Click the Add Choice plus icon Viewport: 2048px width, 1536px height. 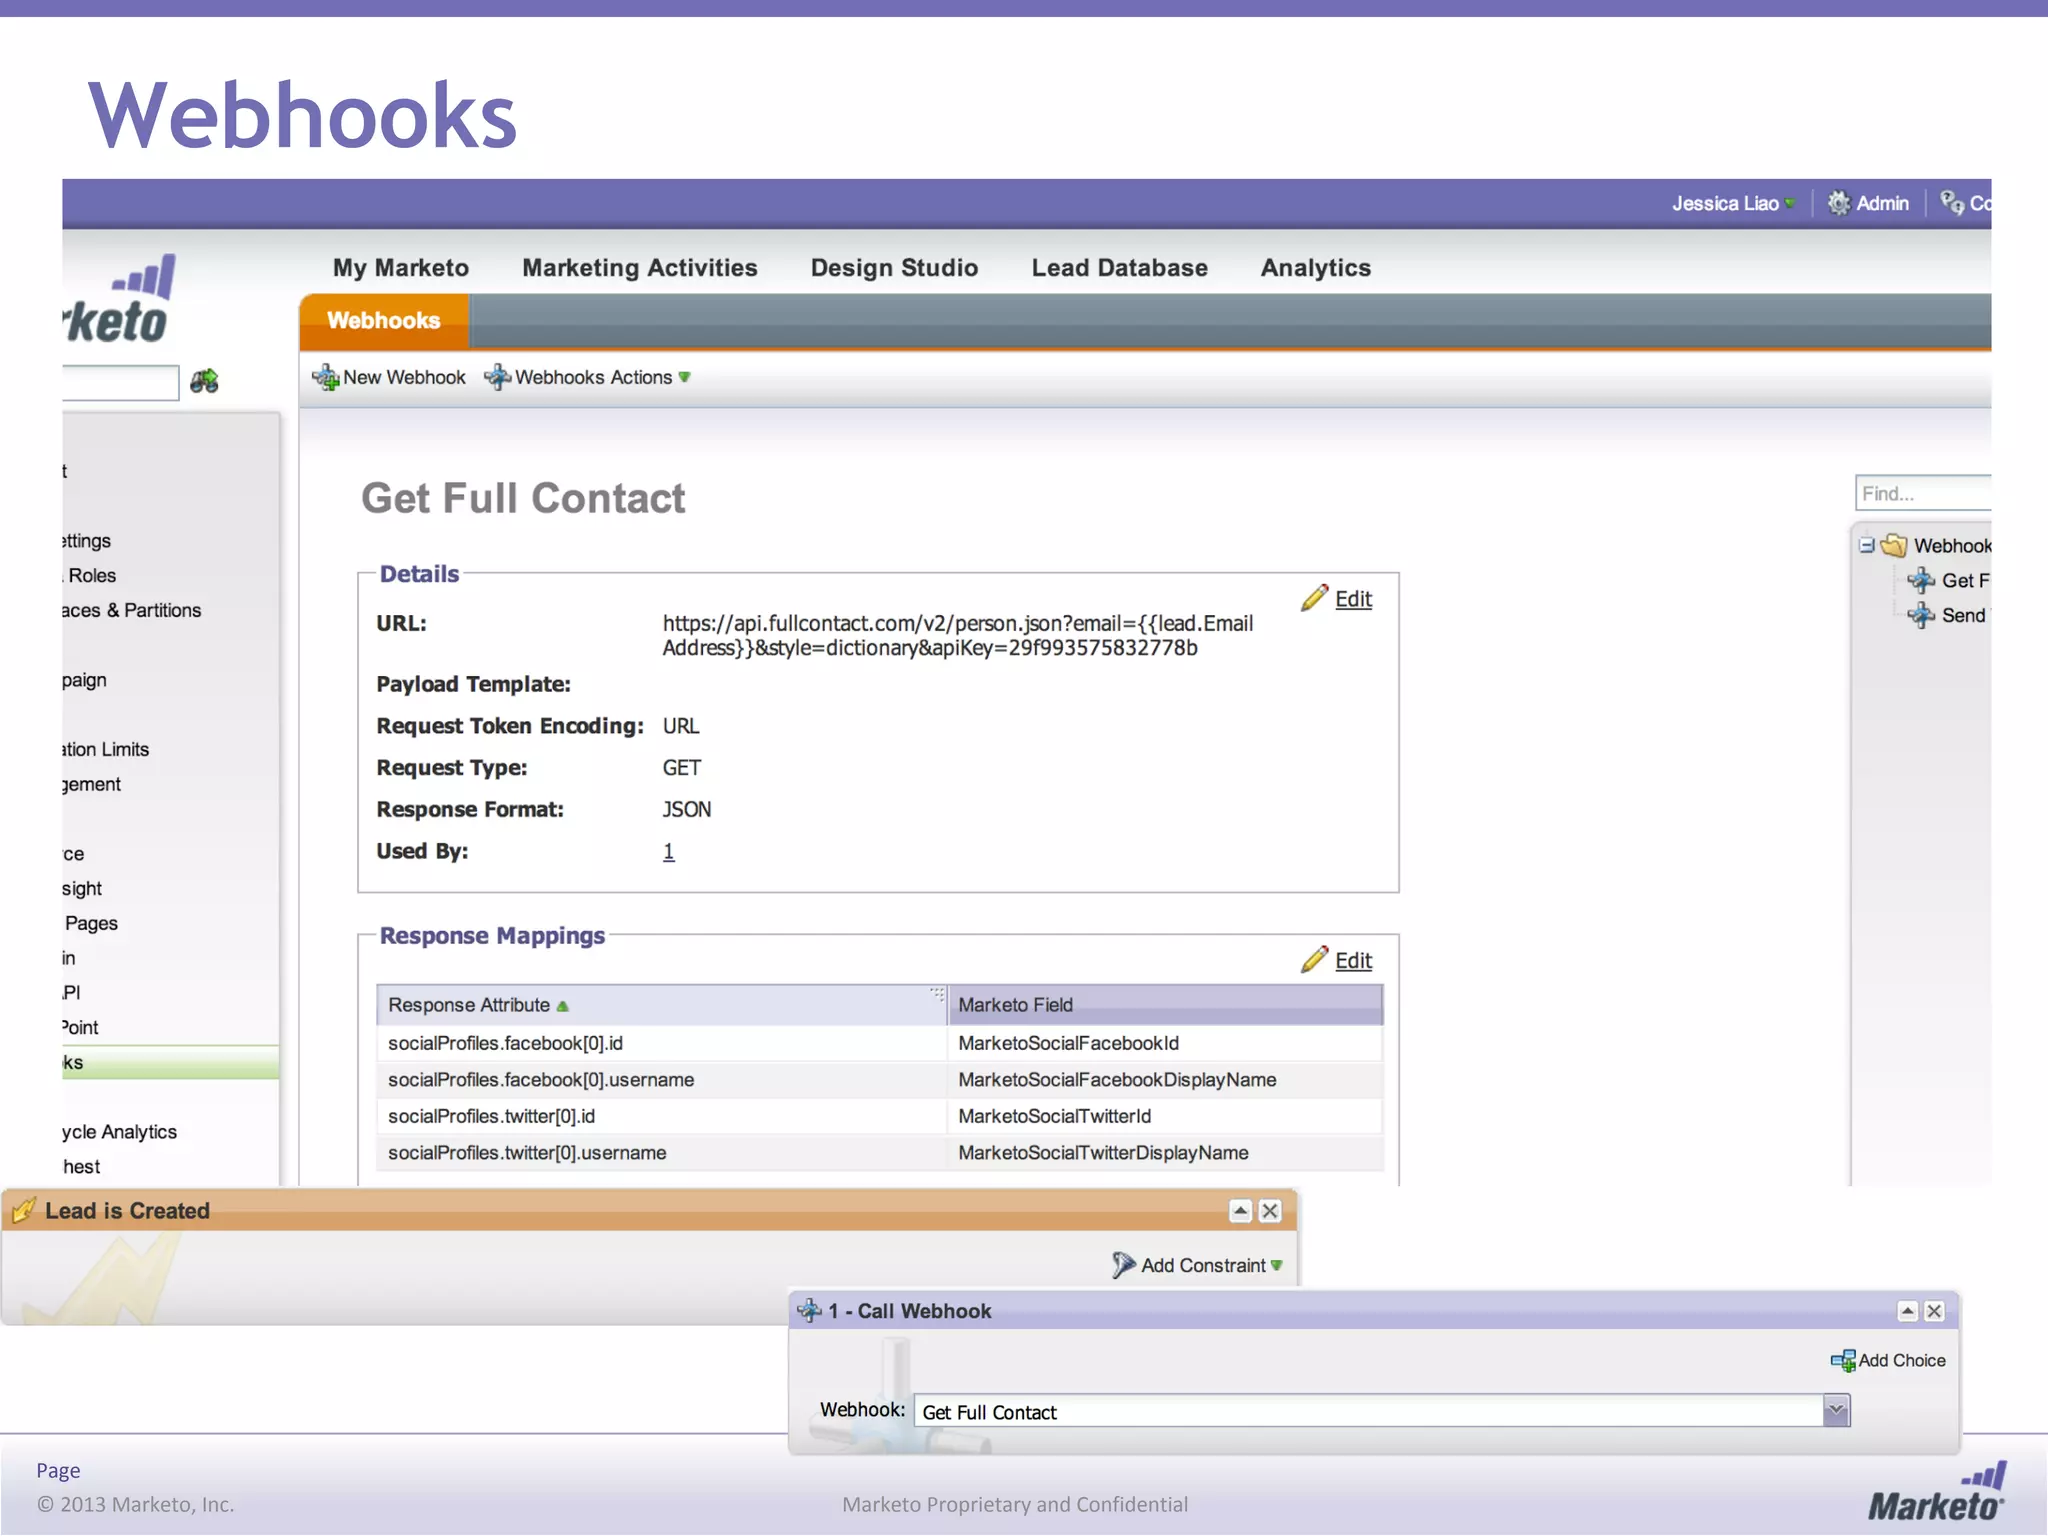coord(1842,1361)
